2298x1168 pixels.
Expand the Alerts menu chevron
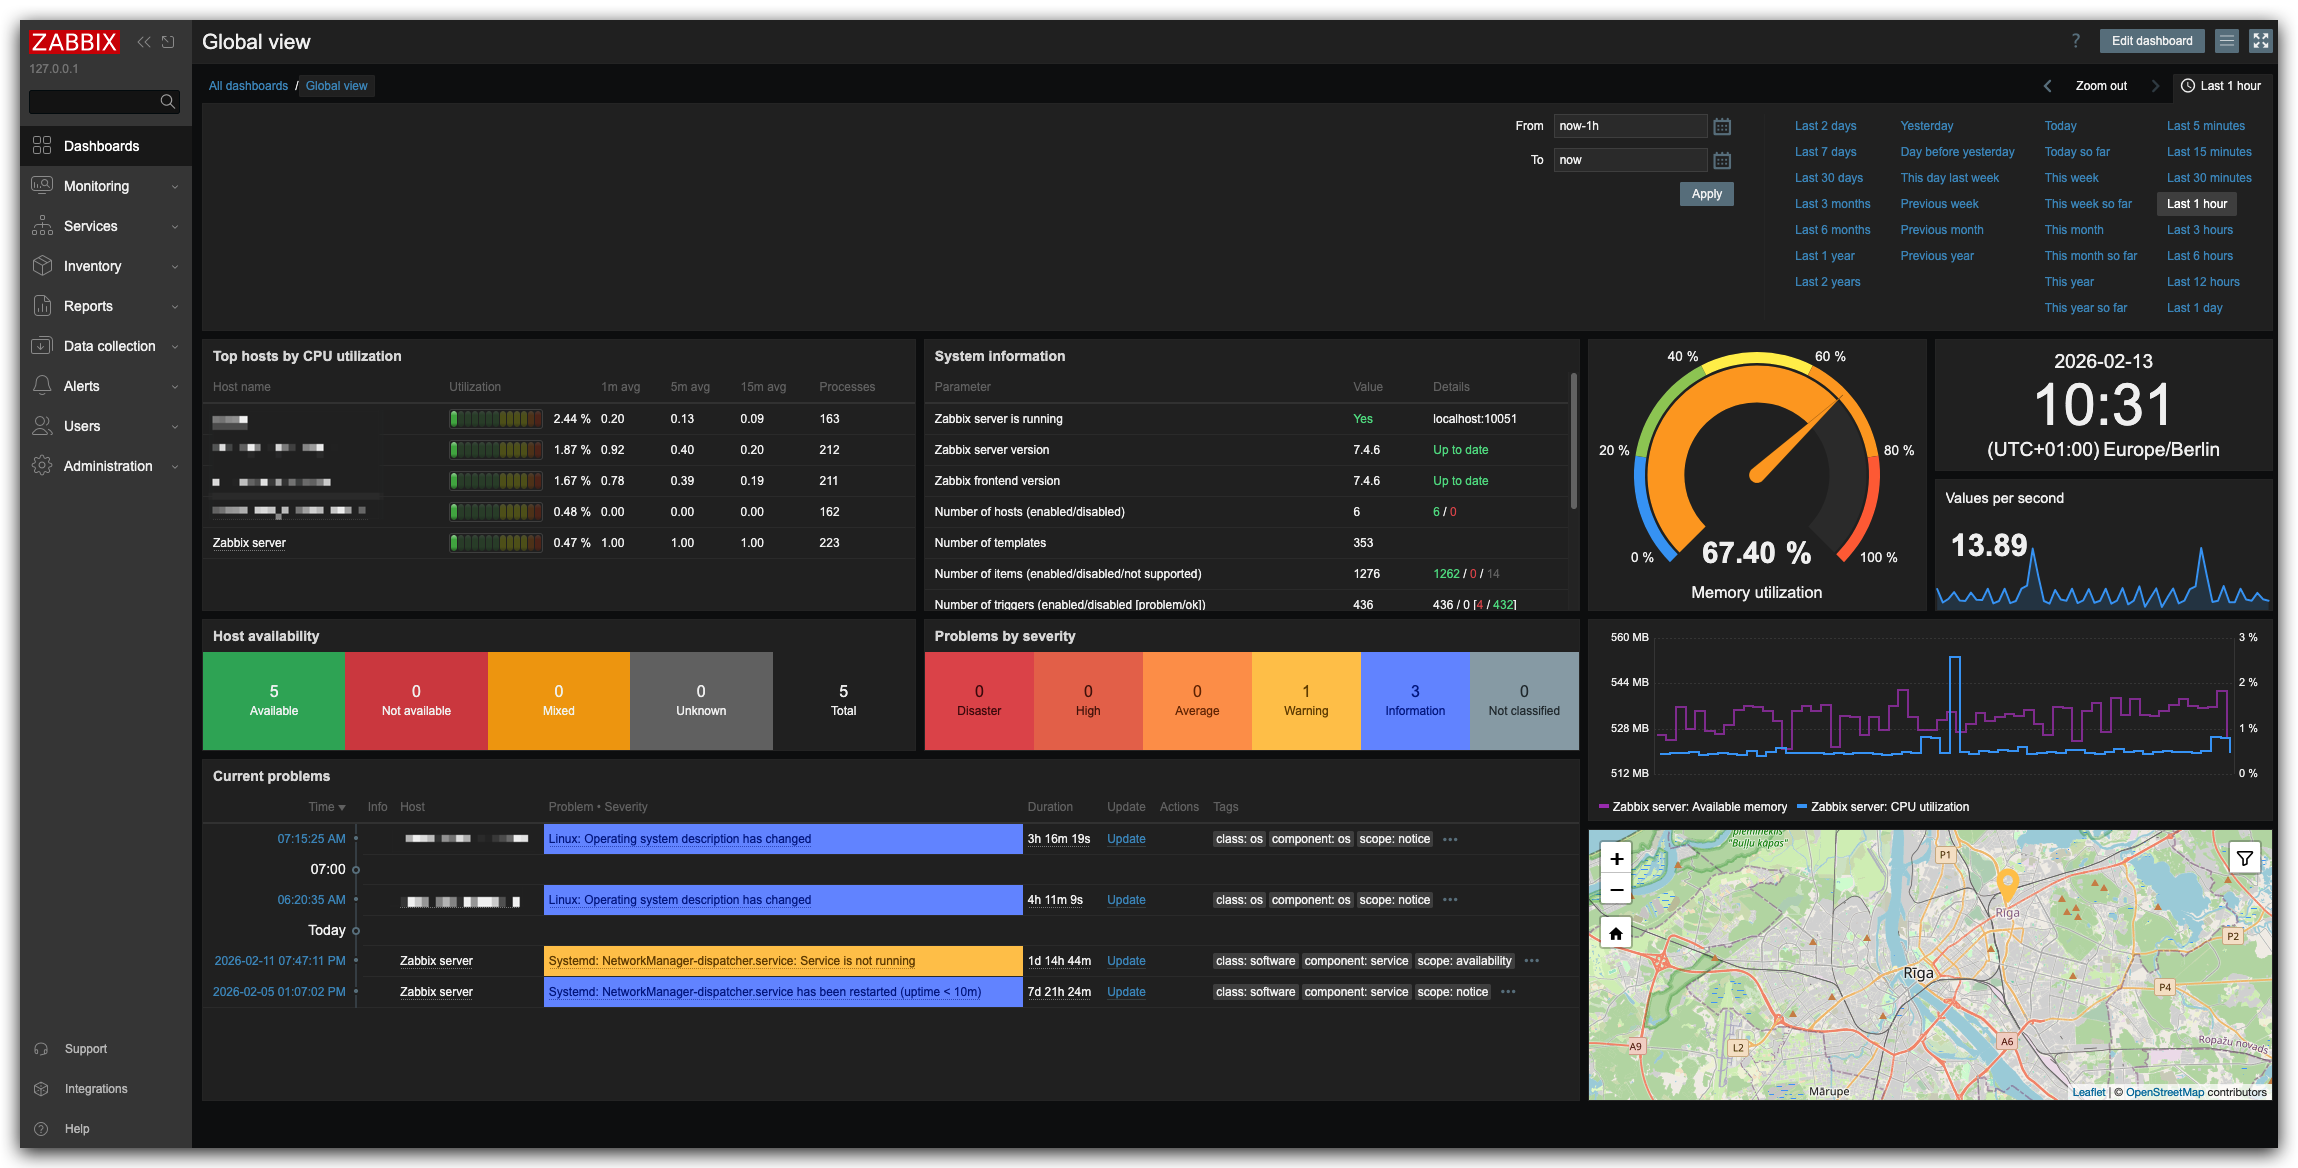coord(175,387)
